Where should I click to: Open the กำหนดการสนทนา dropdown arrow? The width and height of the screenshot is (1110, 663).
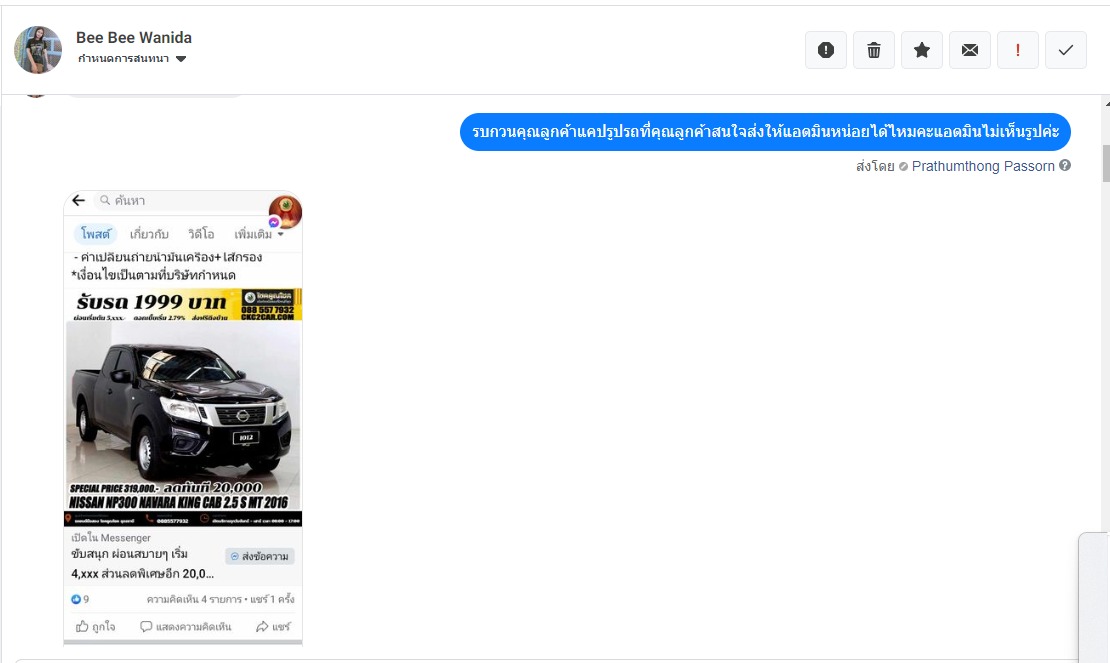pyautogui.click(x=181, y=59)
